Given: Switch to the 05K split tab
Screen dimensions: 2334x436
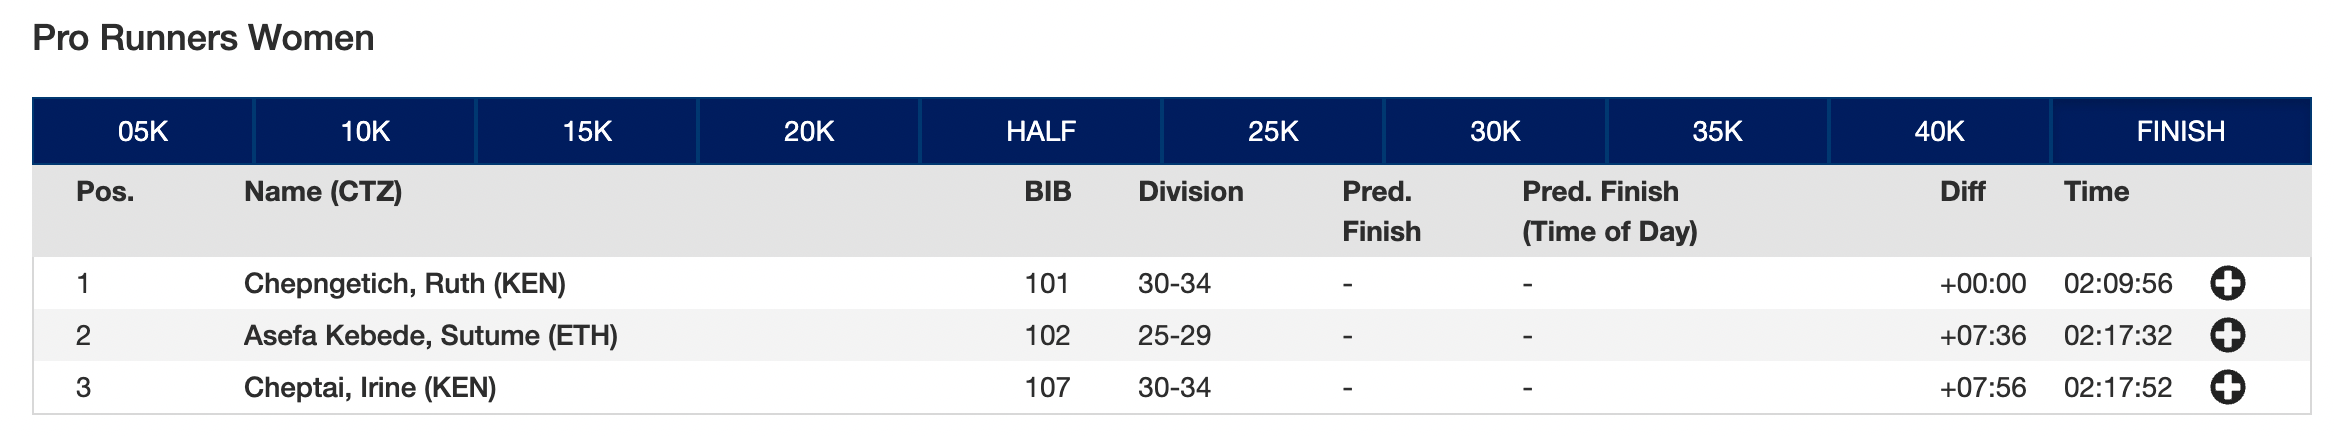Looking at the screenshot, I should click(x=143, y=131).
